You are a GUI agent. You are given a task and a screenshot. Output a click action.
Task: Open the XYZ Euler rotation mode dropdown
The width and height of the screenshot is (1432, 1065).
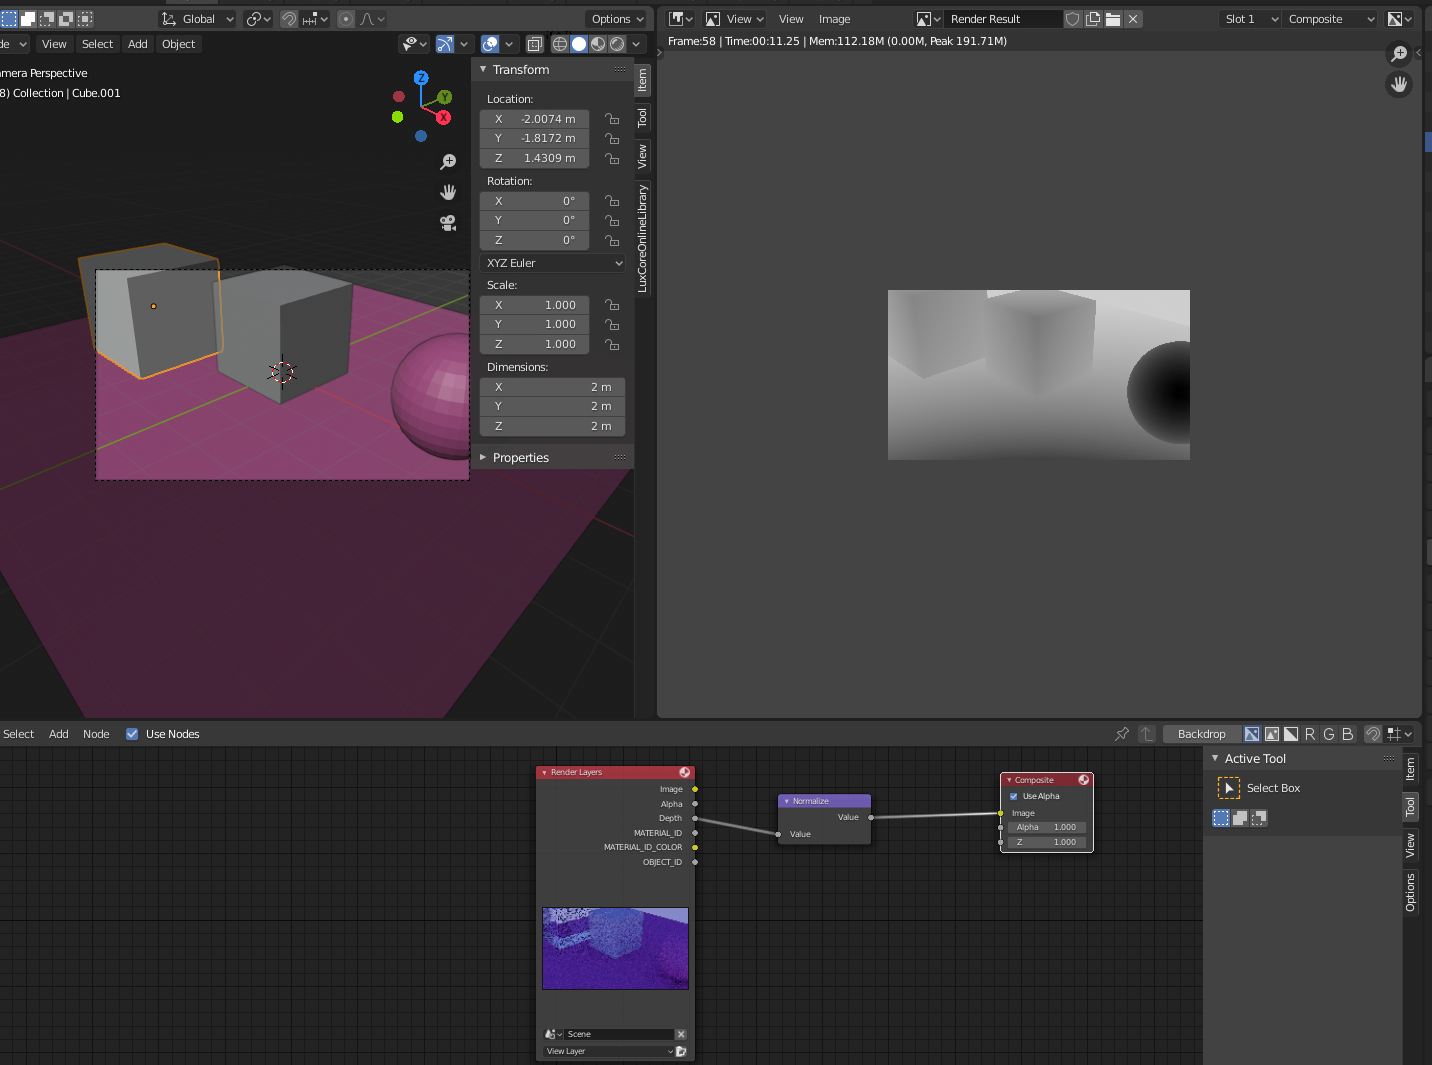tap(553, 263)
